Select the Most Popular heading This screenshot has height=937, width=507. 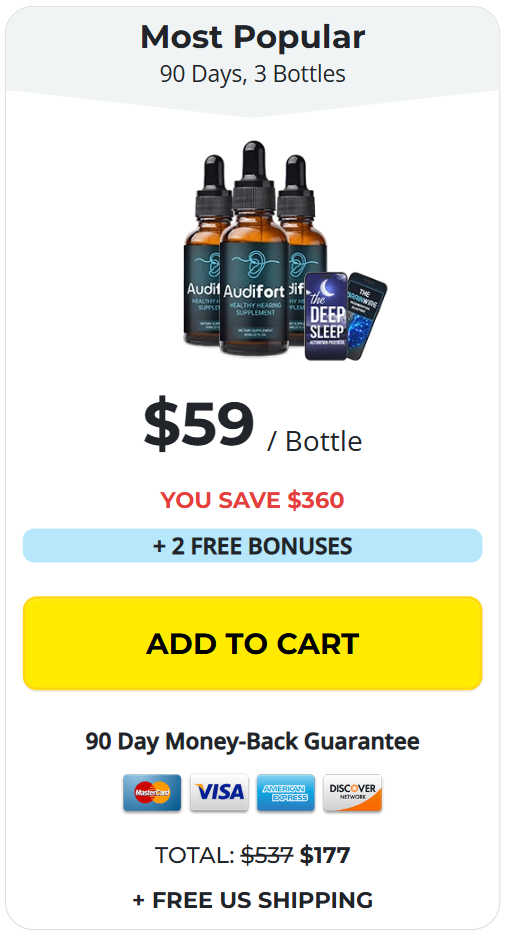(252, 37)
